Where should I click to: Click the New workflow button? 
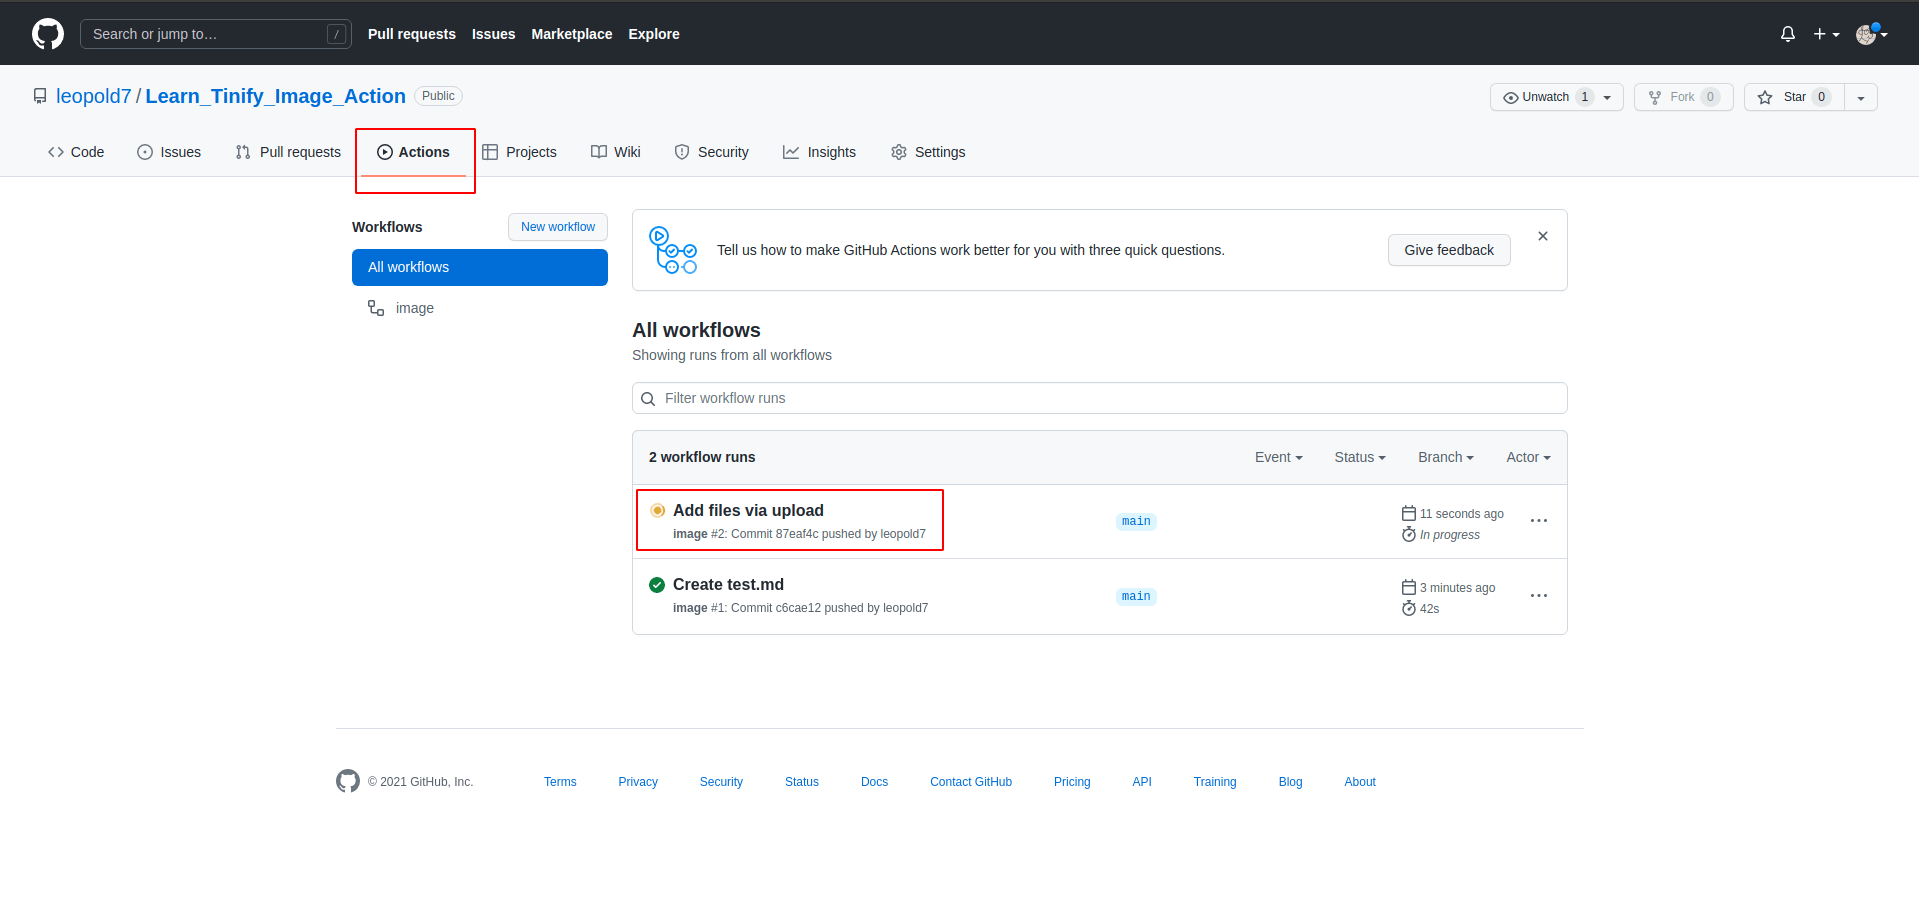pos(557,227)
